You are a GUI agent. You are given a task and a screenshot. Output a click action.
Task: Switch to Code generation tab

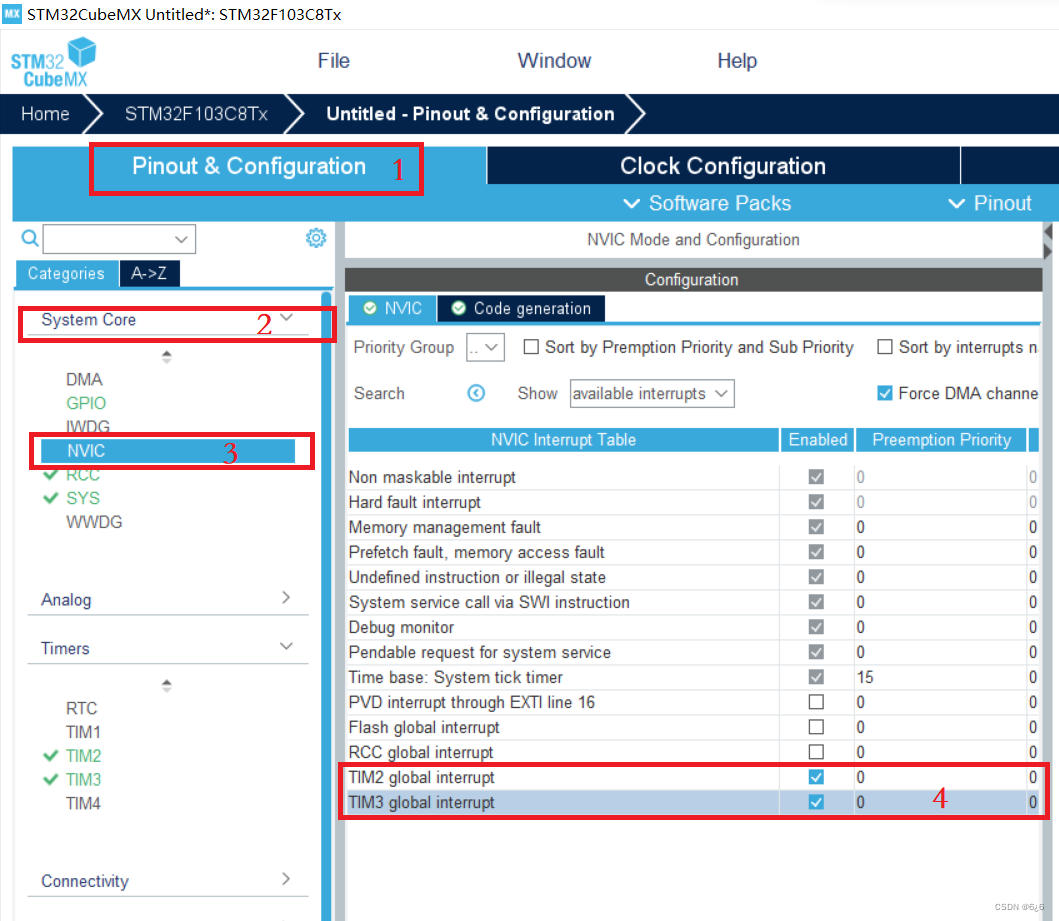tap(521, 309)
